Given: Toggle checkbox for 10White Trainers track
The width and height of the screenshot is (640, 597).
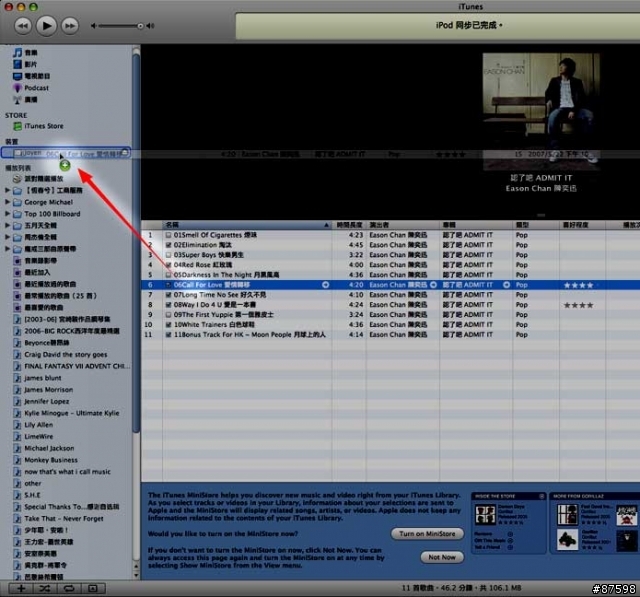Looking at the screenshot, I should 168,325.
